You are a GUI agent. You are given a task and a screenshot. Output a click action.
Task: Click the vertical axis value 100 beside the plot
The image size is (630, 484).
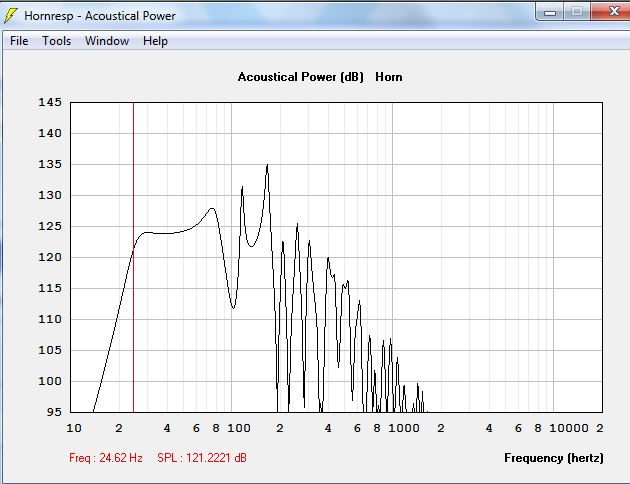[50, 381]
